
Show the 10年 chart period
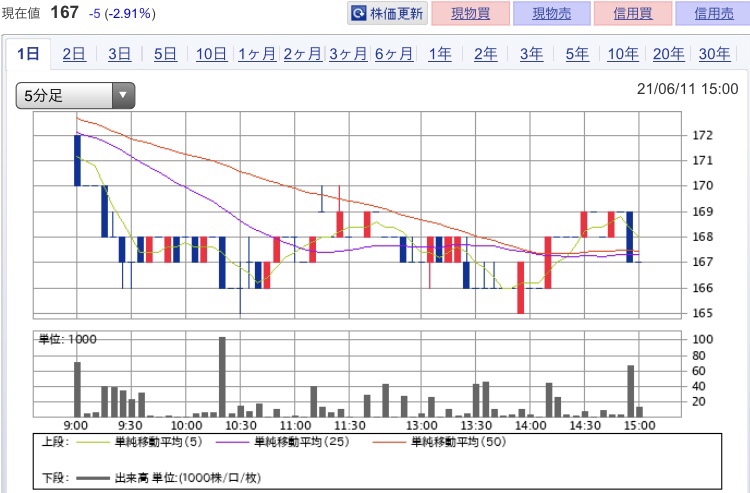[x=623, y=54]
